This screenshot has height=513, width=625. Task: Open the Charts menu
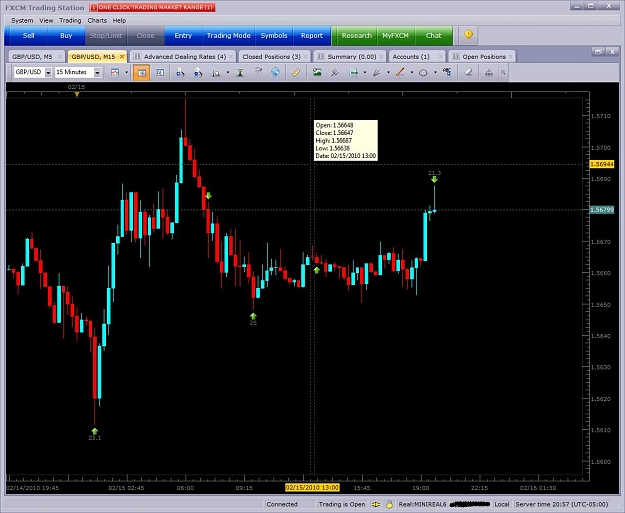tap(97, 20)
